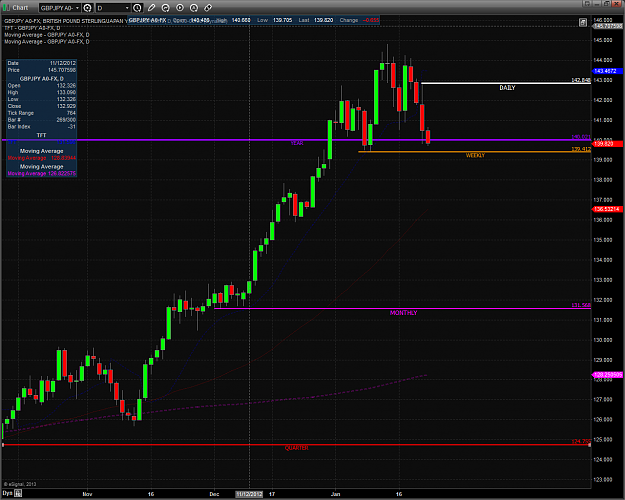Click the Chart window title label
Screen dimensions: 625x500
[20, 8]
